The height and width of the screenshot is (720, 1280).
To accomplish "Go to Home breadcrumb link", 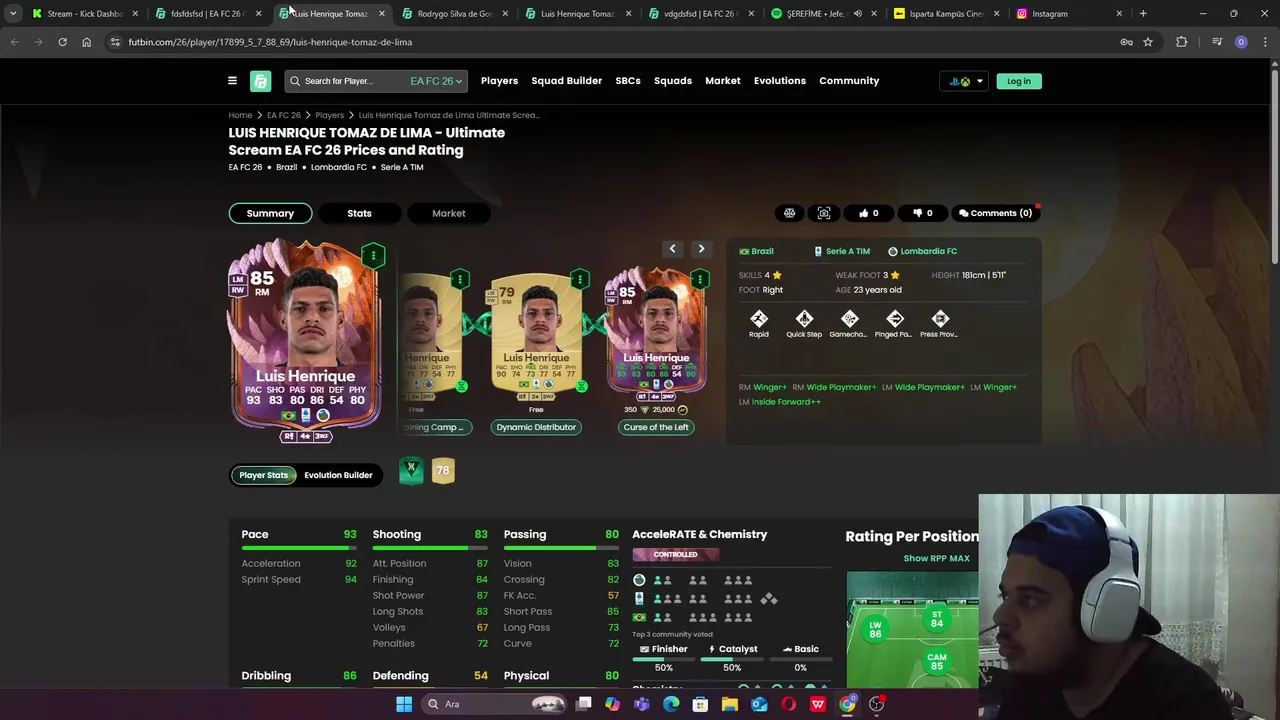I will point(240,115).
